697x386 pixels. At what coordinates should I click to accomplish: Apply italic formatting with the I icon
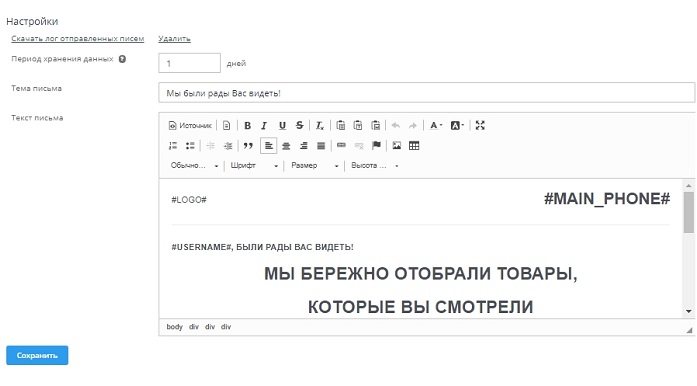point(264,126)
